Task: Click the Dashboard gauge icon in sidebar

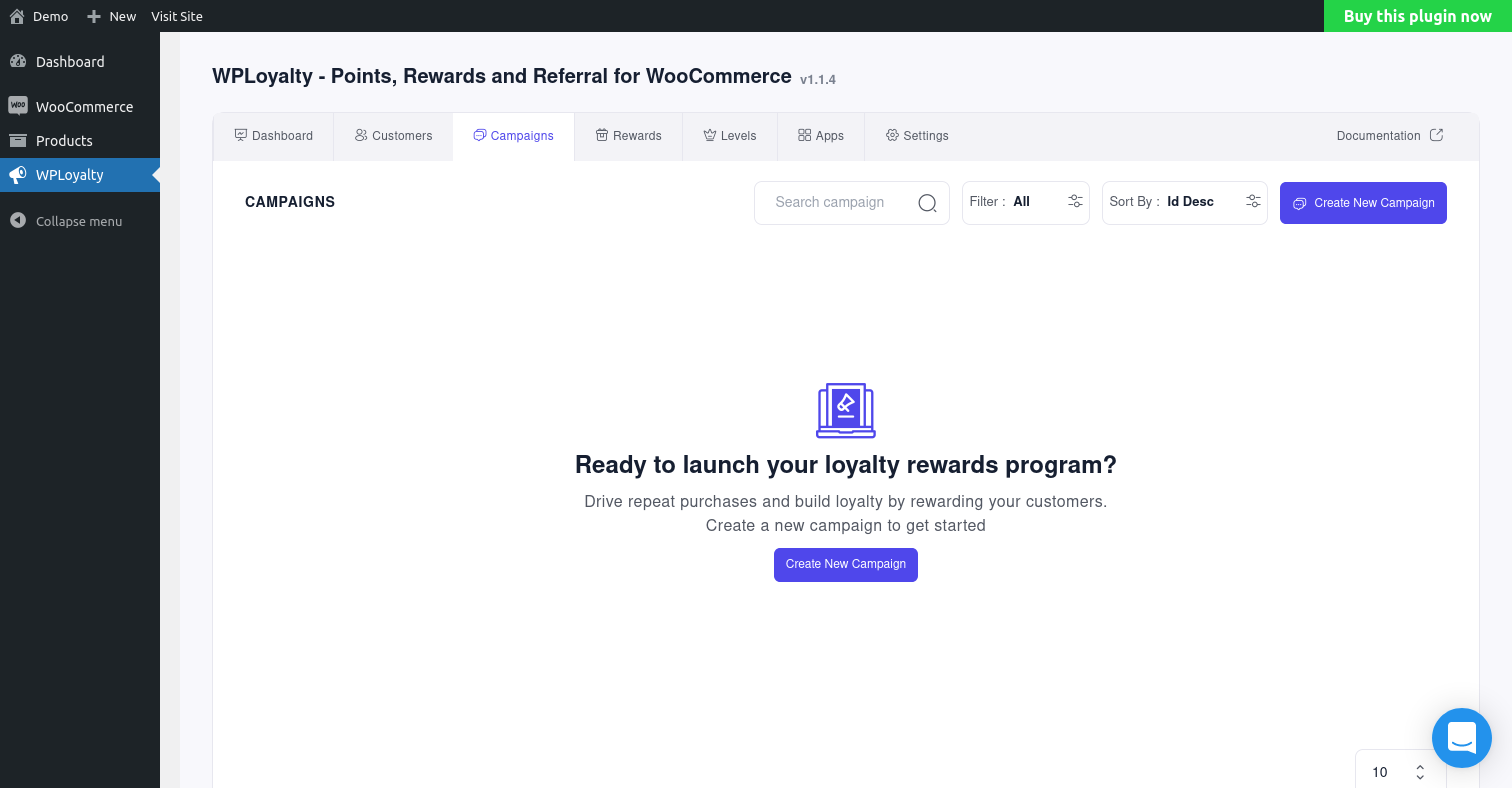Action: click(x=18, y=61)
